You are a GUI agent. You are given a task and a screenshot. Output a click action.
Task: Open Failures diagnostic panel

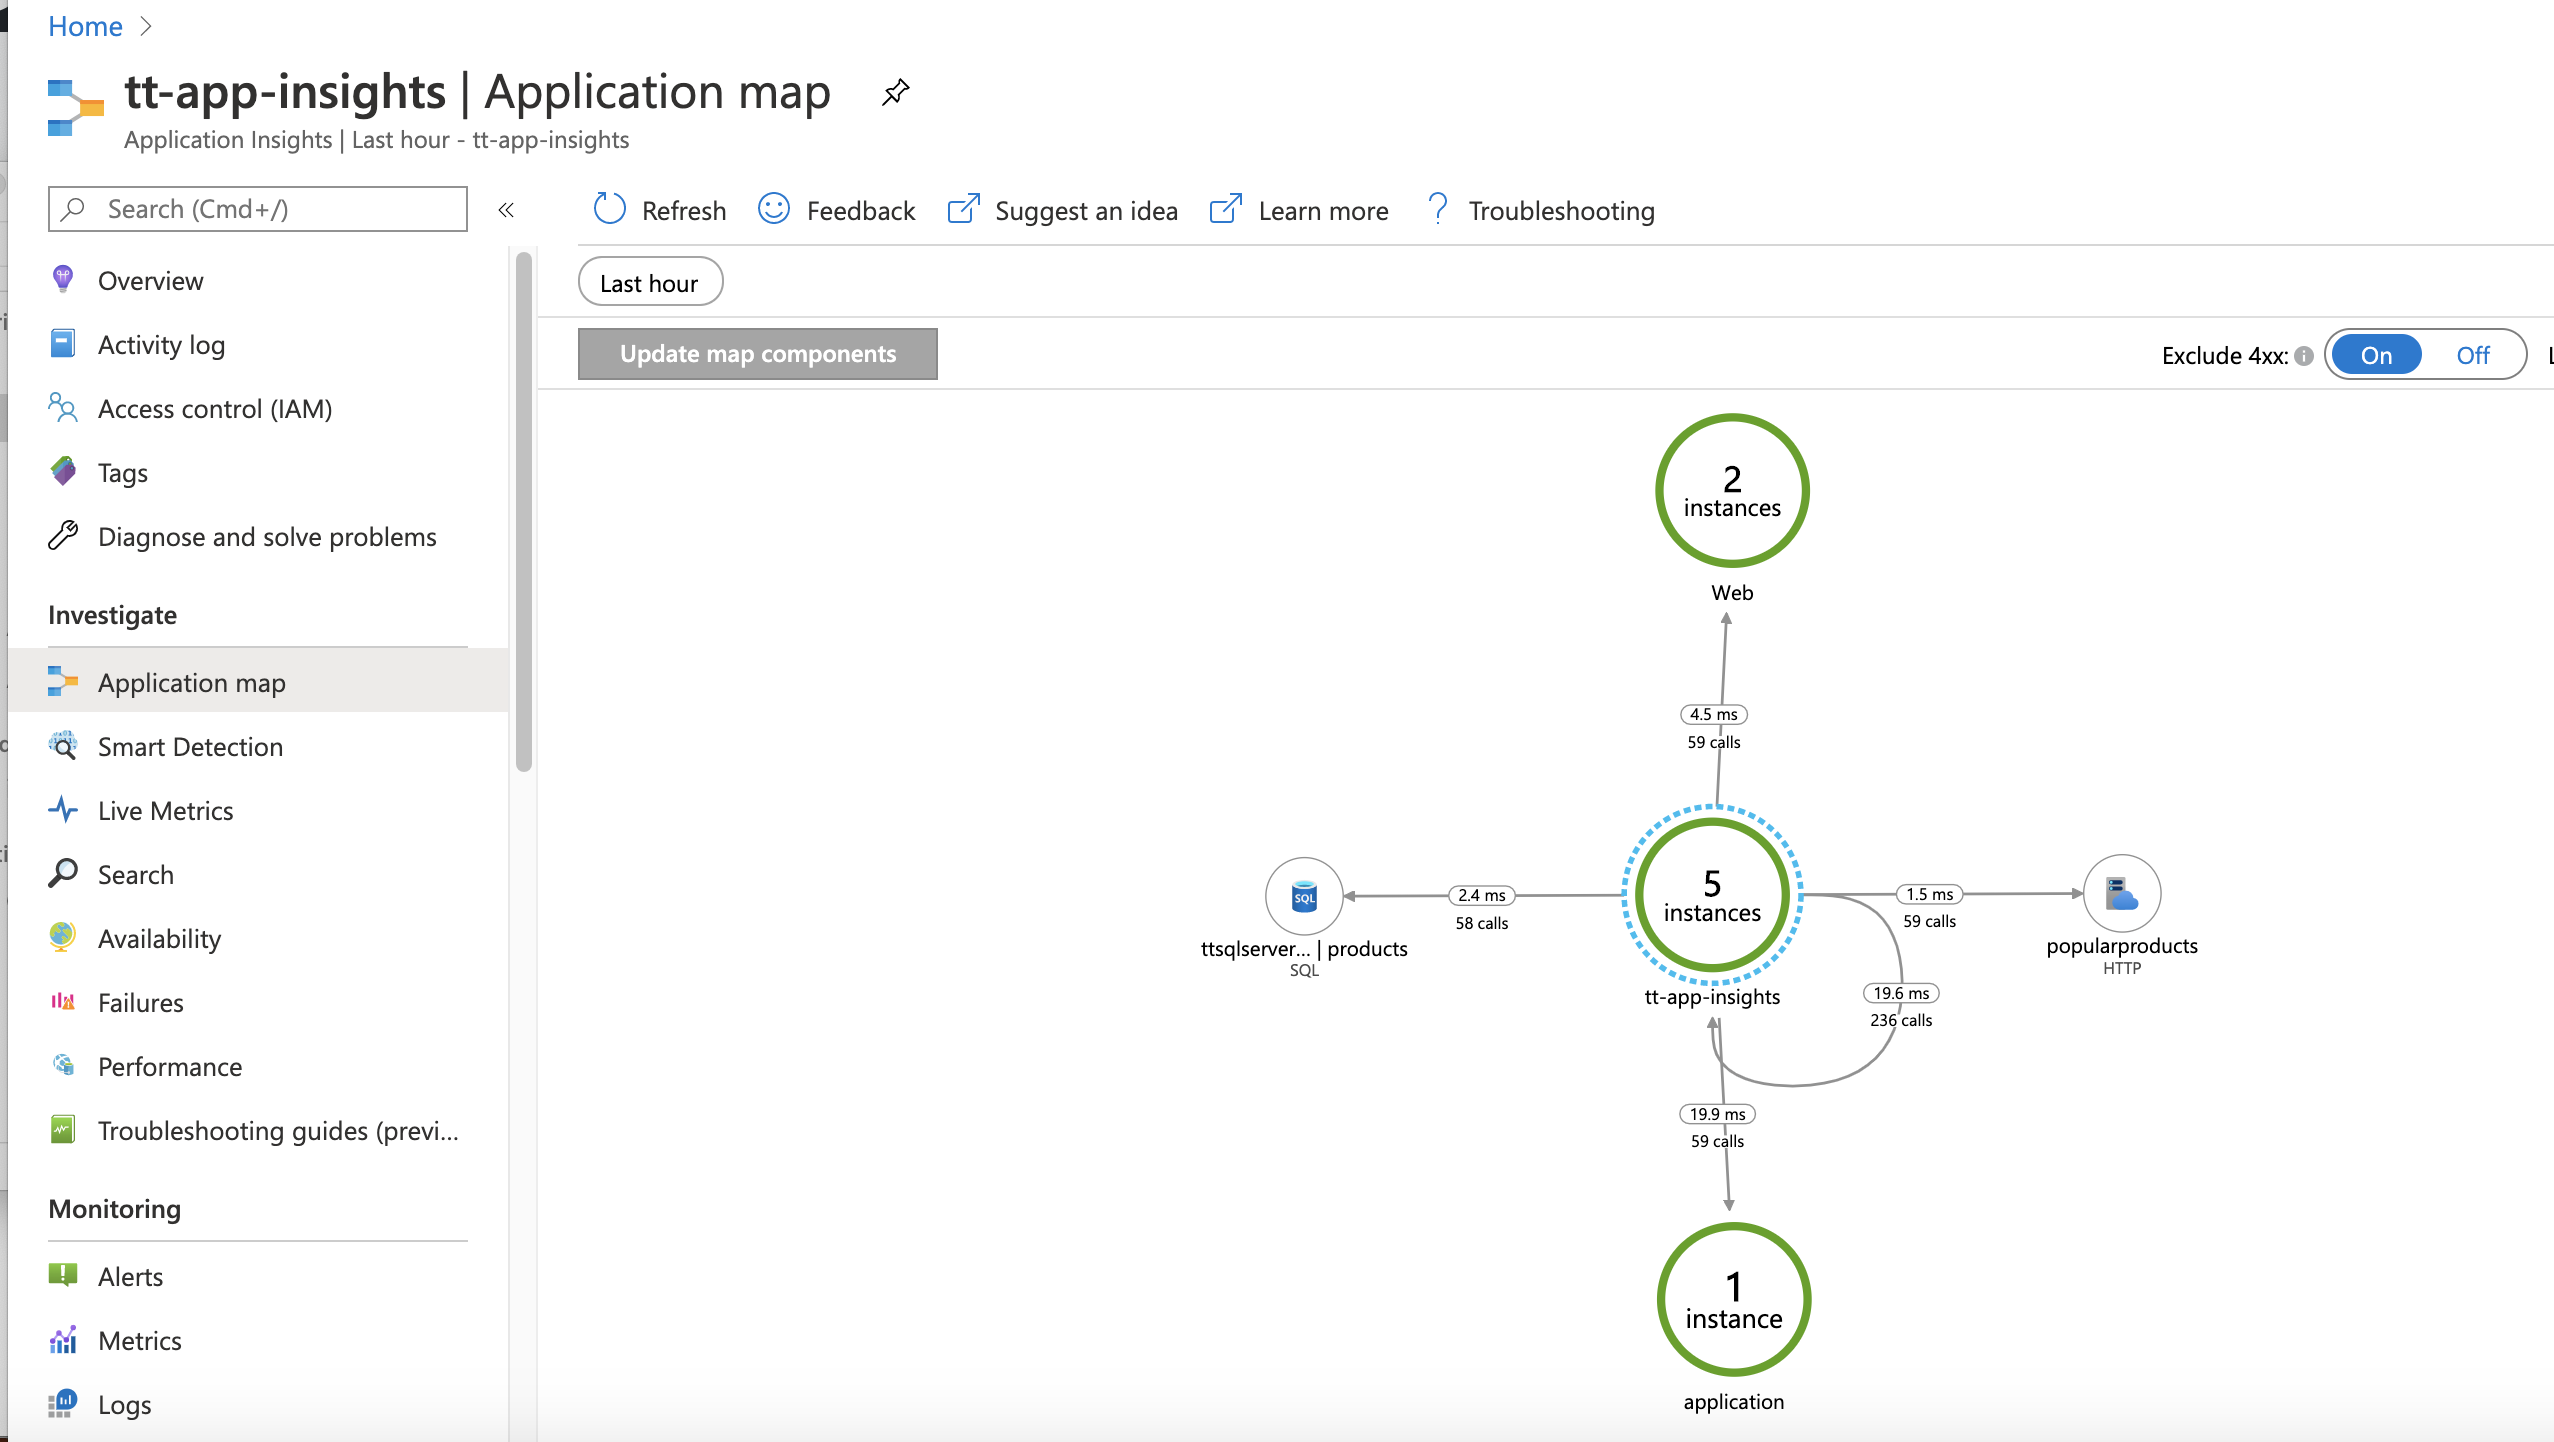click(139, 1002)
